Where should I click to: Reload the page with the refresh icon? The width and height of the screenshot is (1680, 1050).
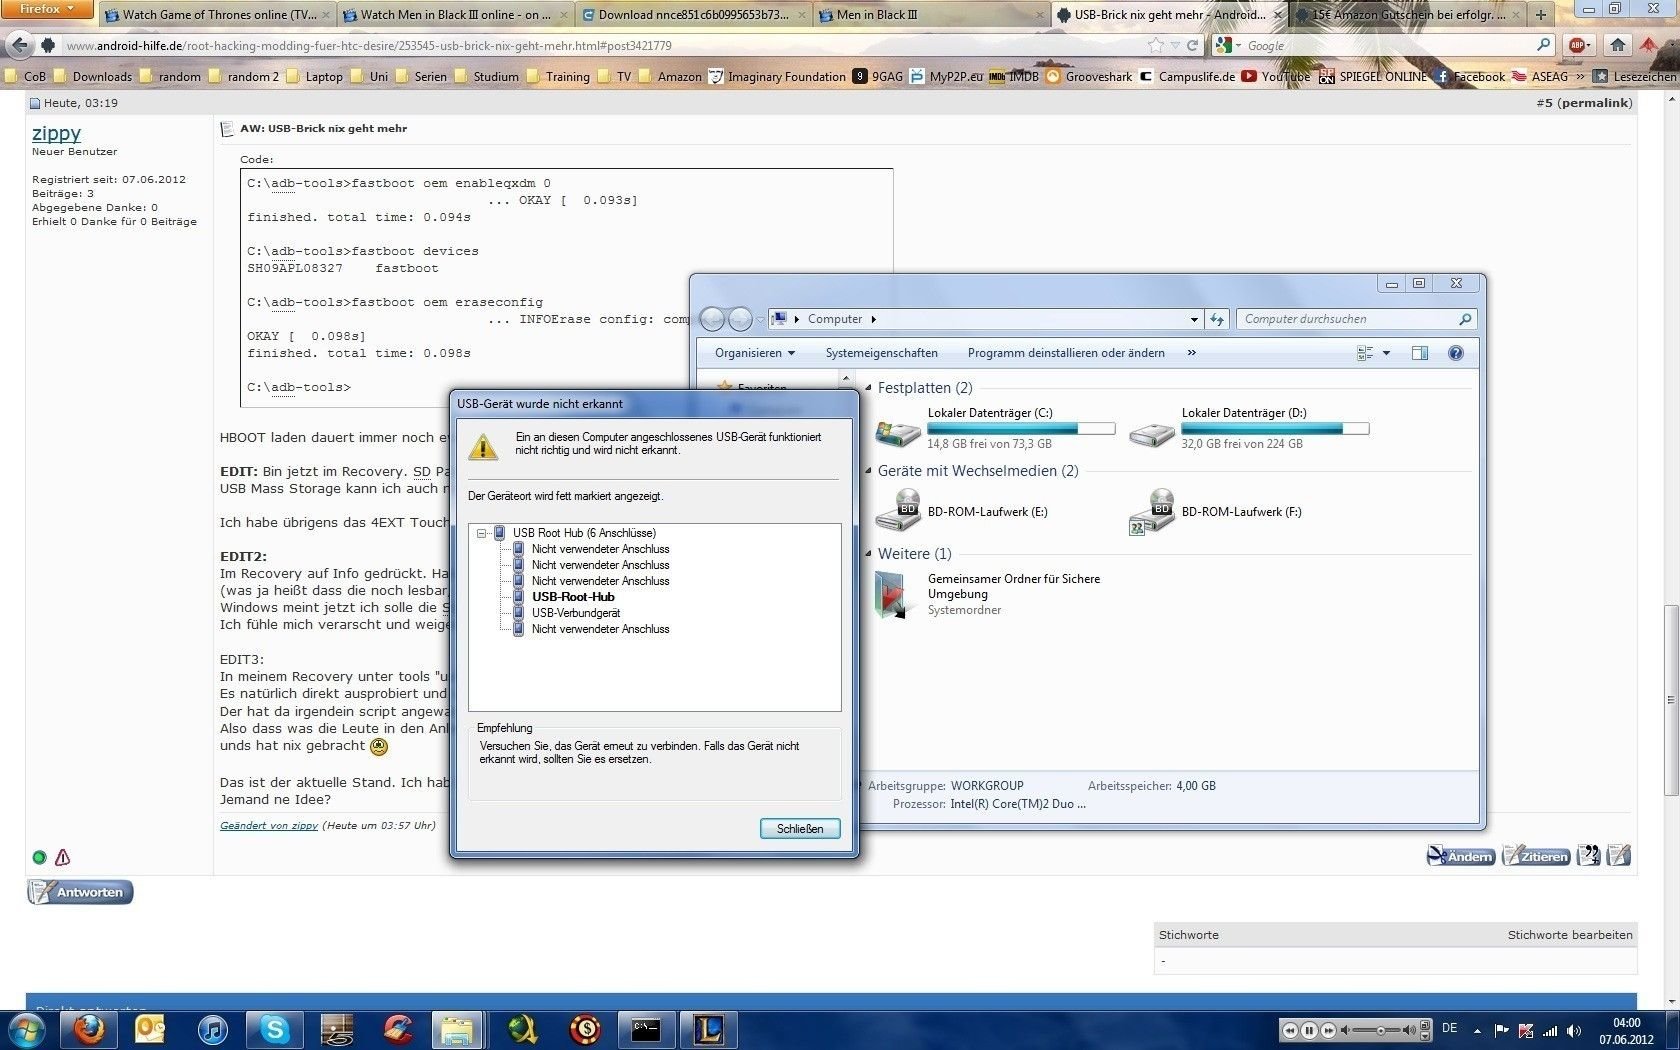[1192, 45]
